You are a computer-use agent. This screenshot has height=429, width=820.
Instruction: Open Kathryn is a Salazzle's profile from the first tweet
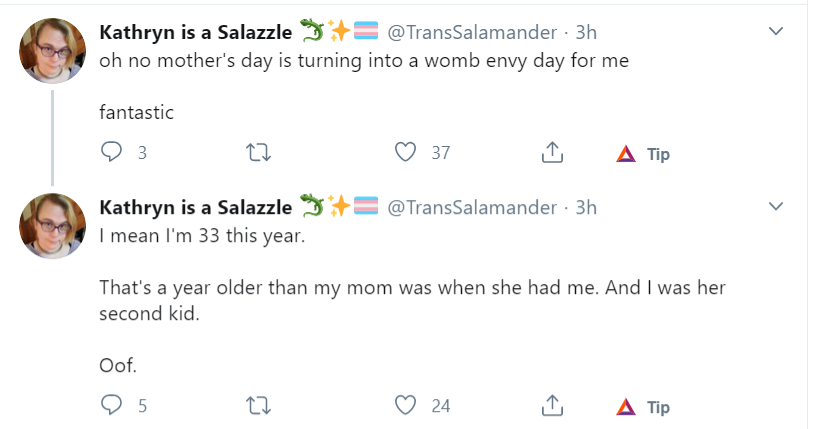[196, 32]
